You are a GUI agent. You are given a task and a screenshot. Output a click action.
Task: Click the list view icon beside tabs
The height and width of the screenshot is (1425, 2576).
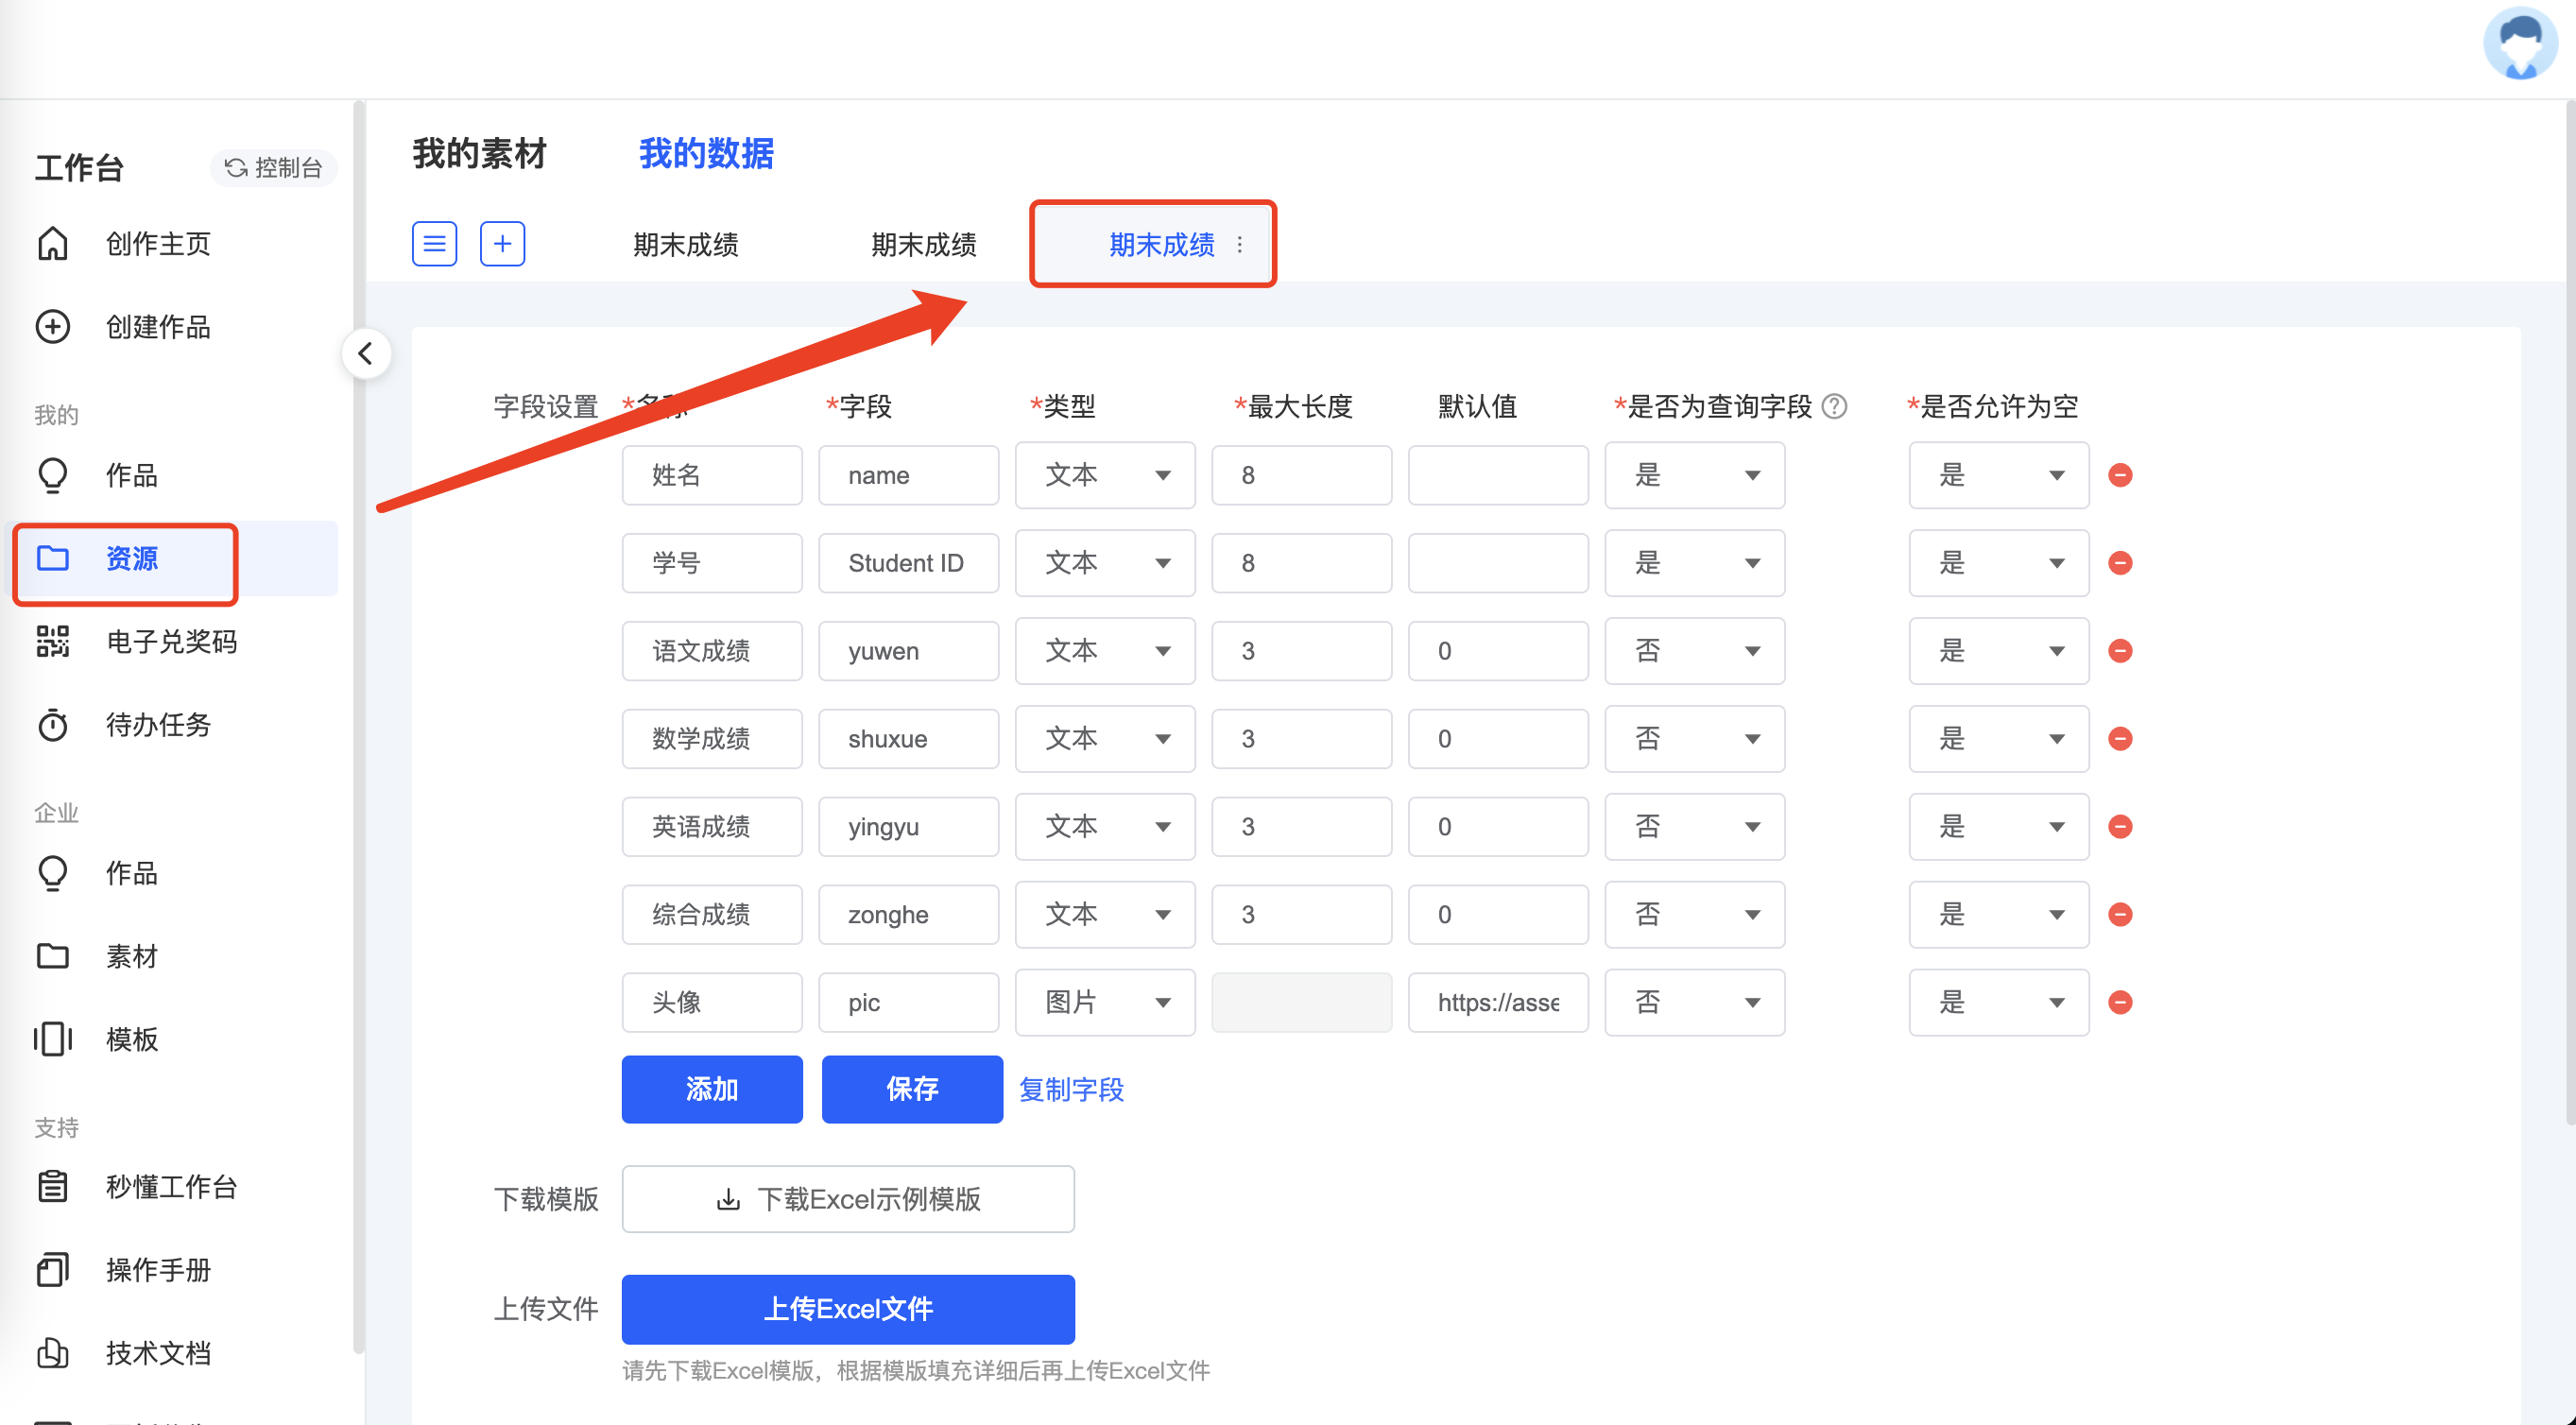click(434, 244)
